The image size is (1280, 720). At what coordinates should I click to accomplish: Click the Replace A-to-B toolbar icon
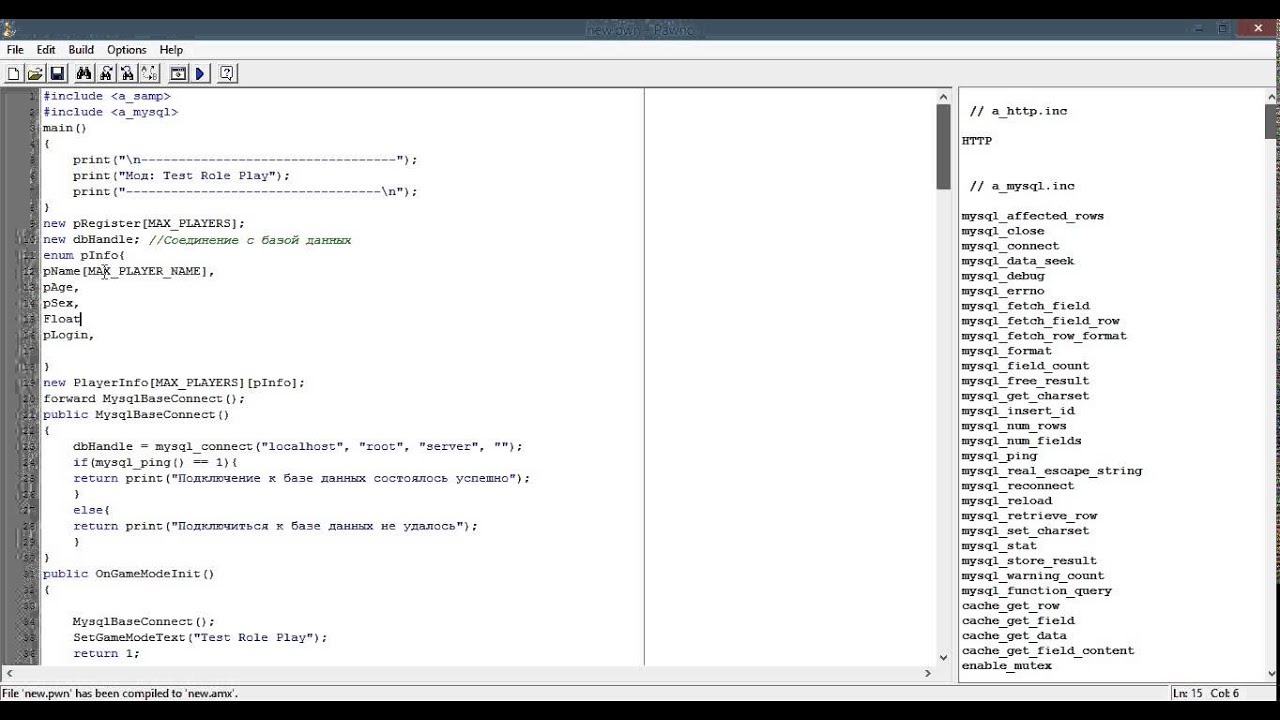click(x=149, y=73)
